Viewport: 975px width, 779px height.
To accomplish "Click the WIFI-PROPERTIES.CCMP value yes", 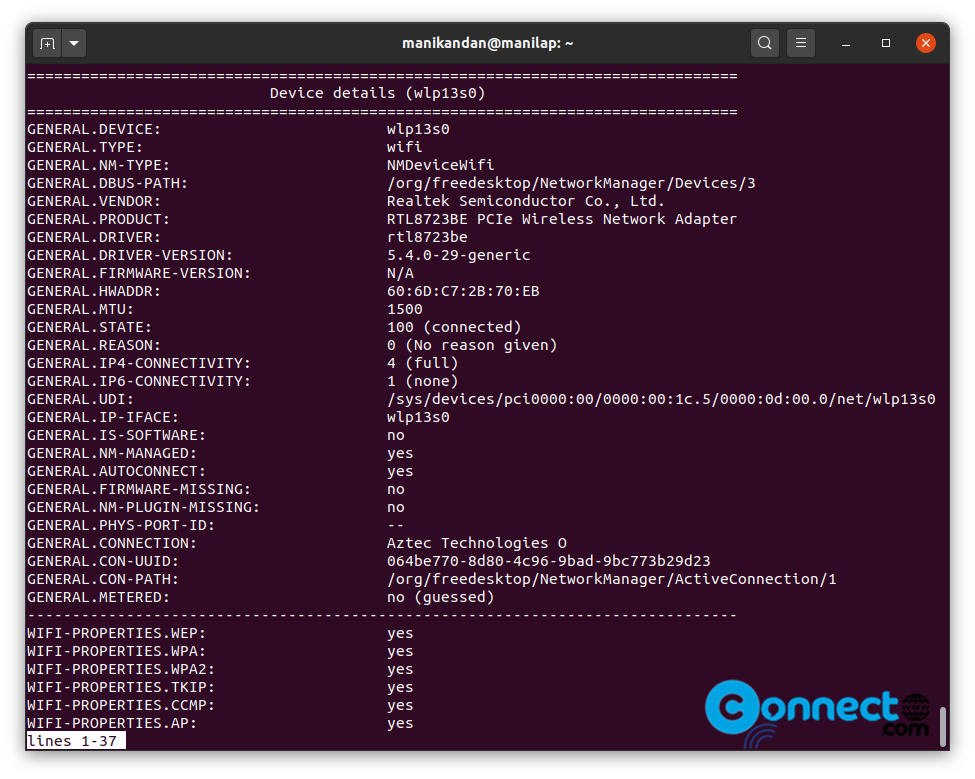I will click(x=400, y=706).
